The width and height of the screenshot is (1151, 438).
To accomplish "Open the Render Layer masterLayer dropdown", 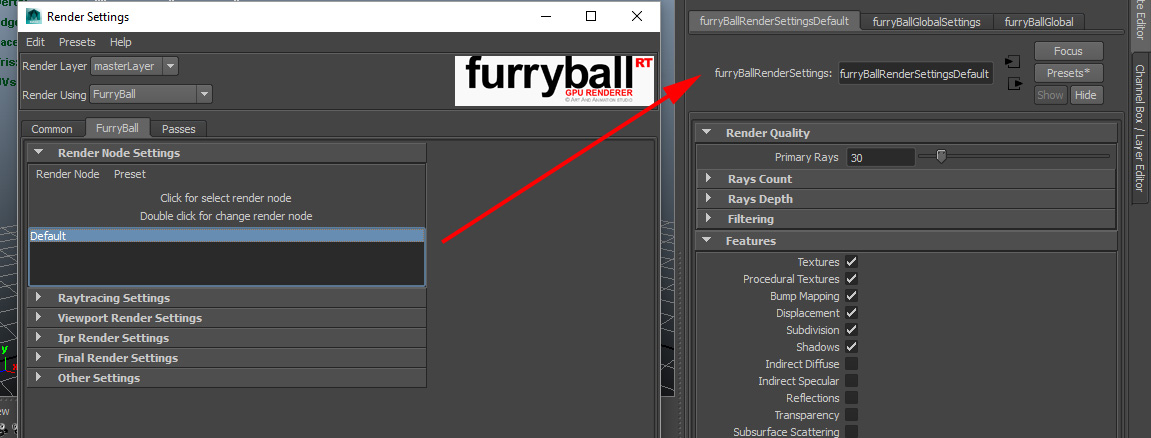I will point(134,66).
